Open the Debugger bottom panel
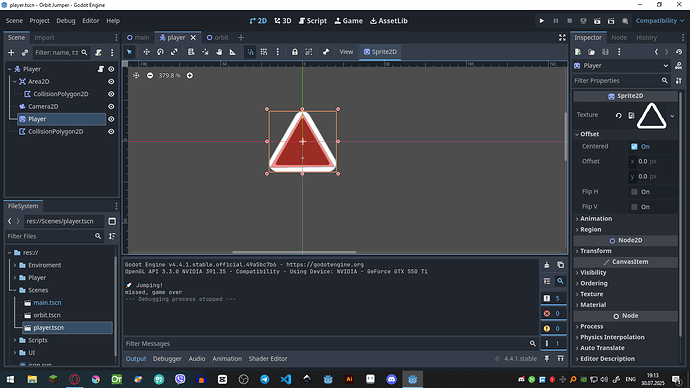 [x=167, y=359]
